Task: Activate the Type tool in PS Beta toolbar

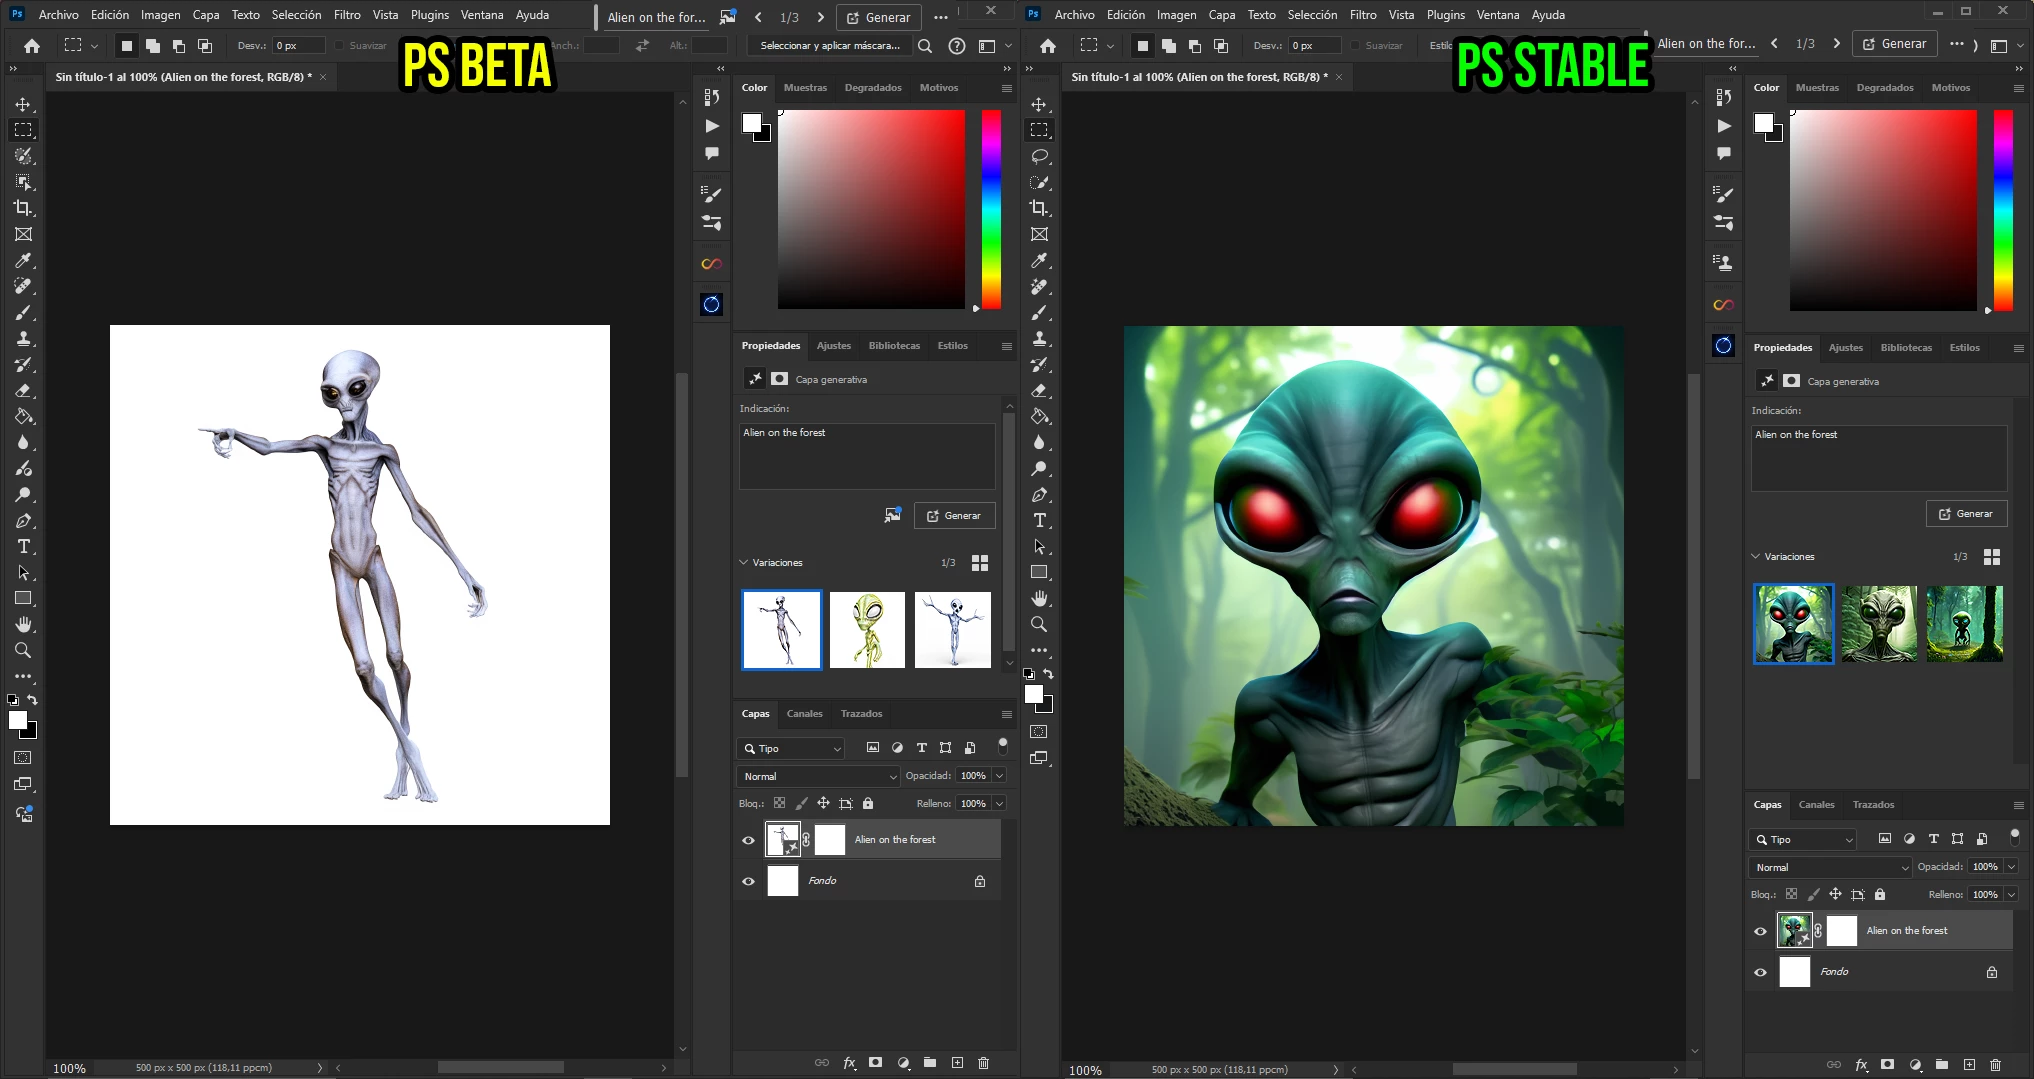Action: pyautogui.click(x=23, y=546)
